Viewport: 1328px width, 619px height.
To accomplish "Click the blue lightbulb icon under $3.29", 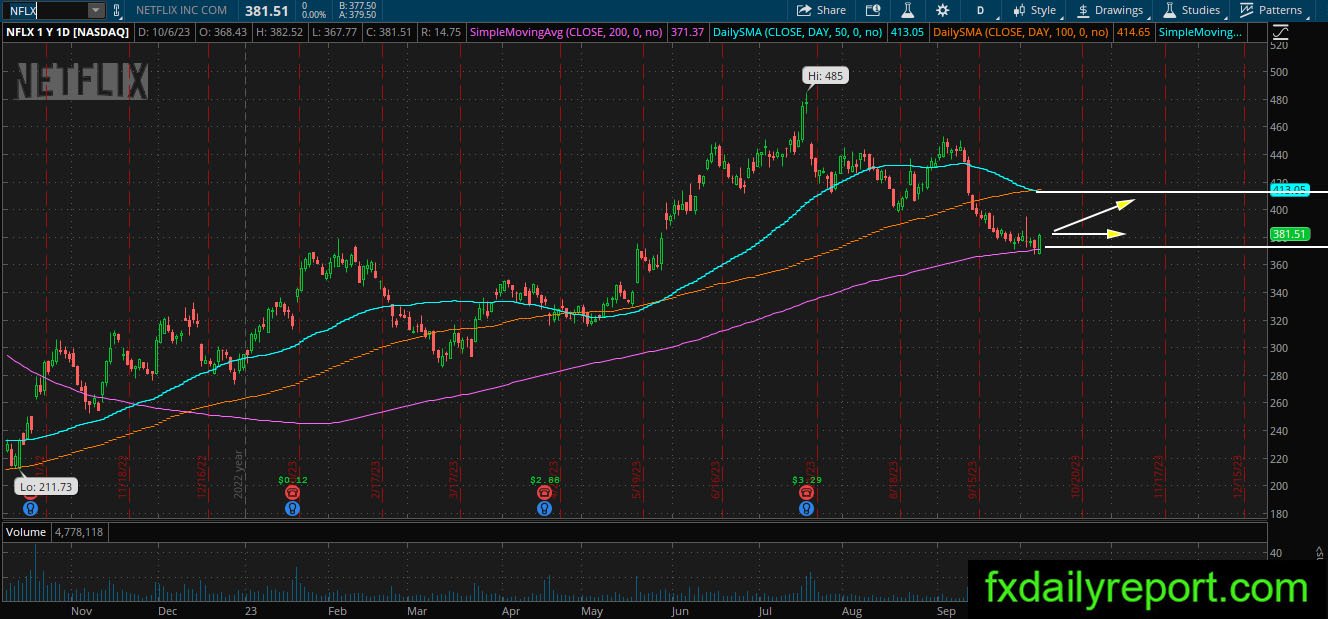I will [x=806, y=508].
